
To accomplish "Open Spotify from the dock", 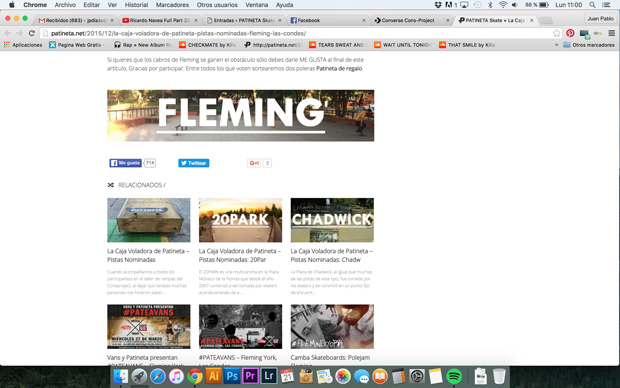I will pos(454,376).
